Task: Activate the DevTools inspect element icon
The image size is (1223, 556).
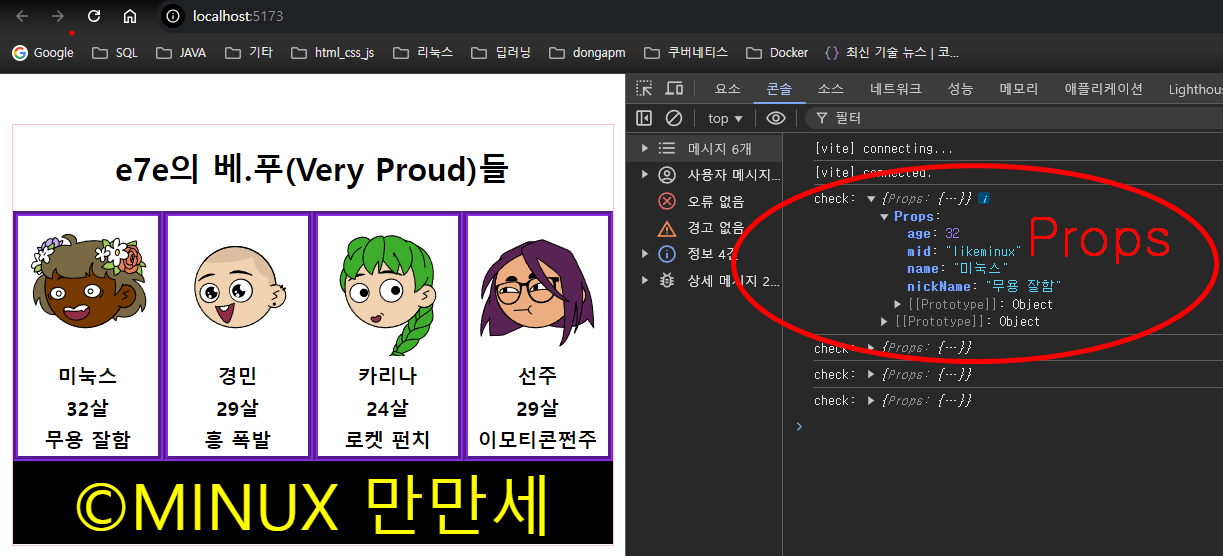Action: click(x=644, y=89)
